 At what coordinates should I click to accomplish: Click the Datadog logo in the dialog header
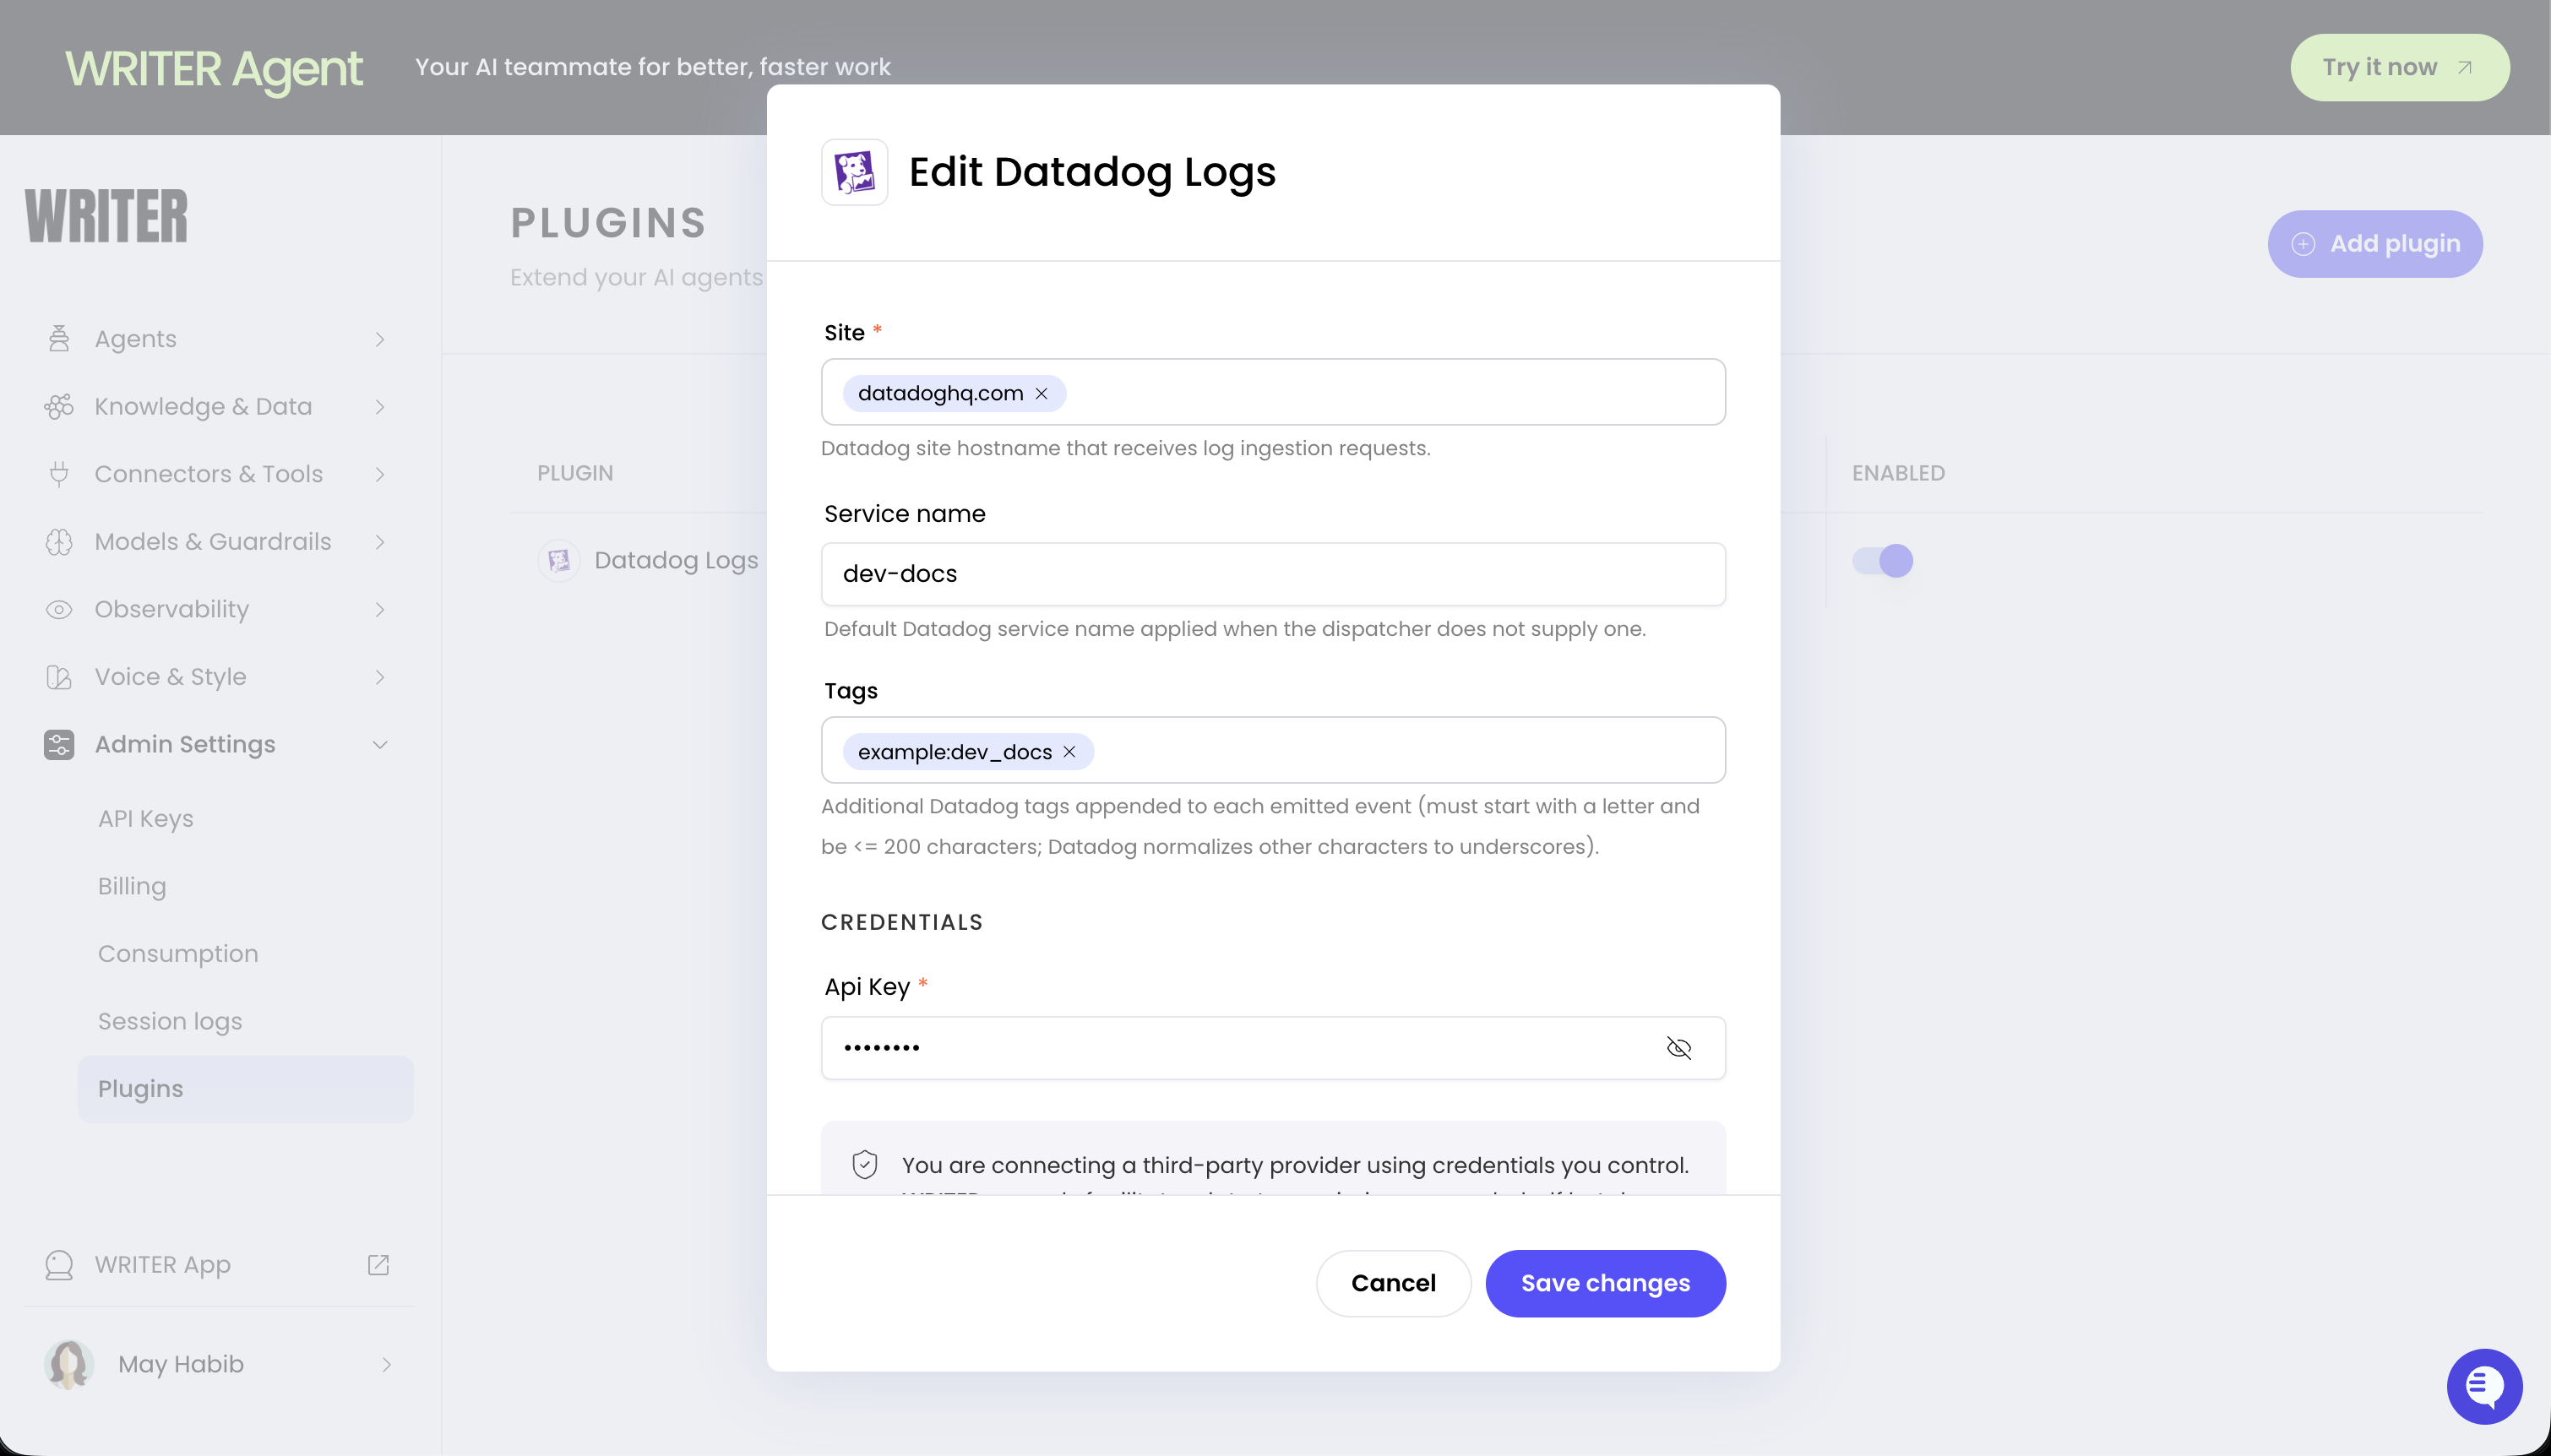[x=854, y=172]
